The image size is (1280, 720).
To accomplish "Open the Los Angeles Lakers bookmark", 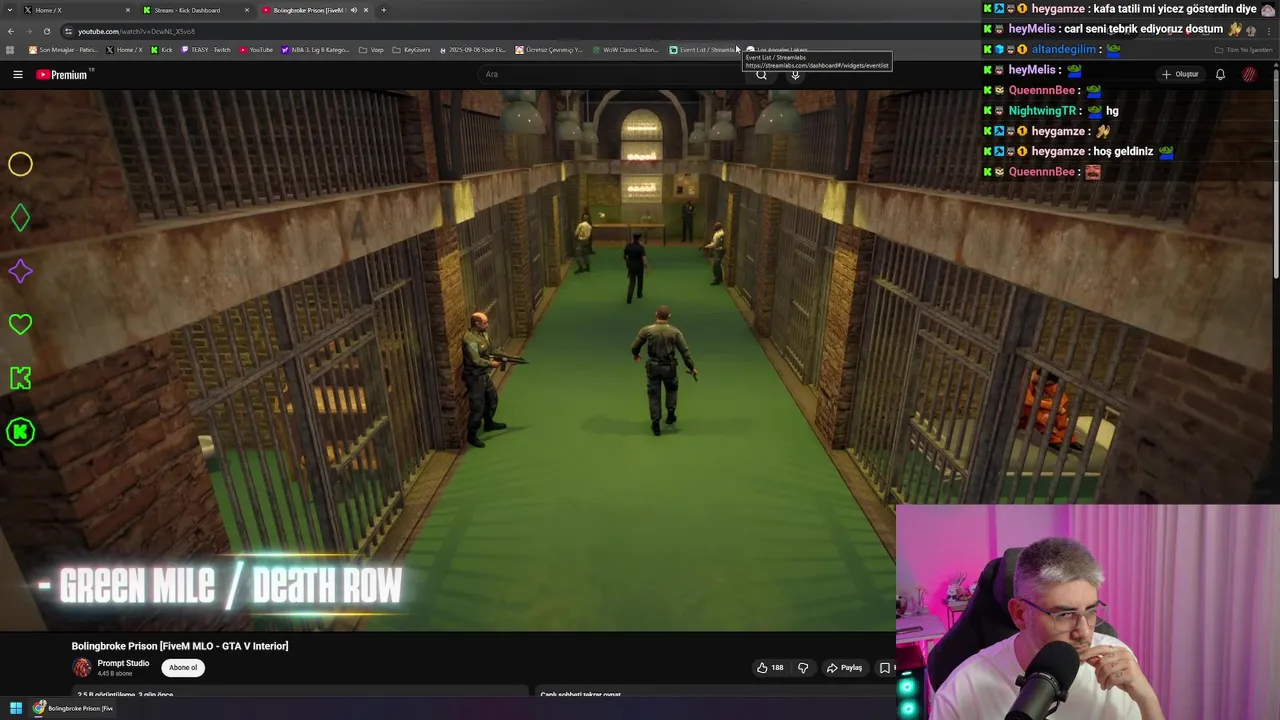I will pyautogui.click(x=777, y=50).
